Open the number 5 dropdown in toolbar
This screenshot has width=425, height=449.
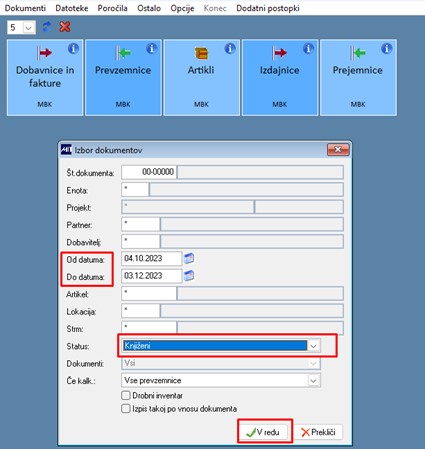[x=29, y=28]
